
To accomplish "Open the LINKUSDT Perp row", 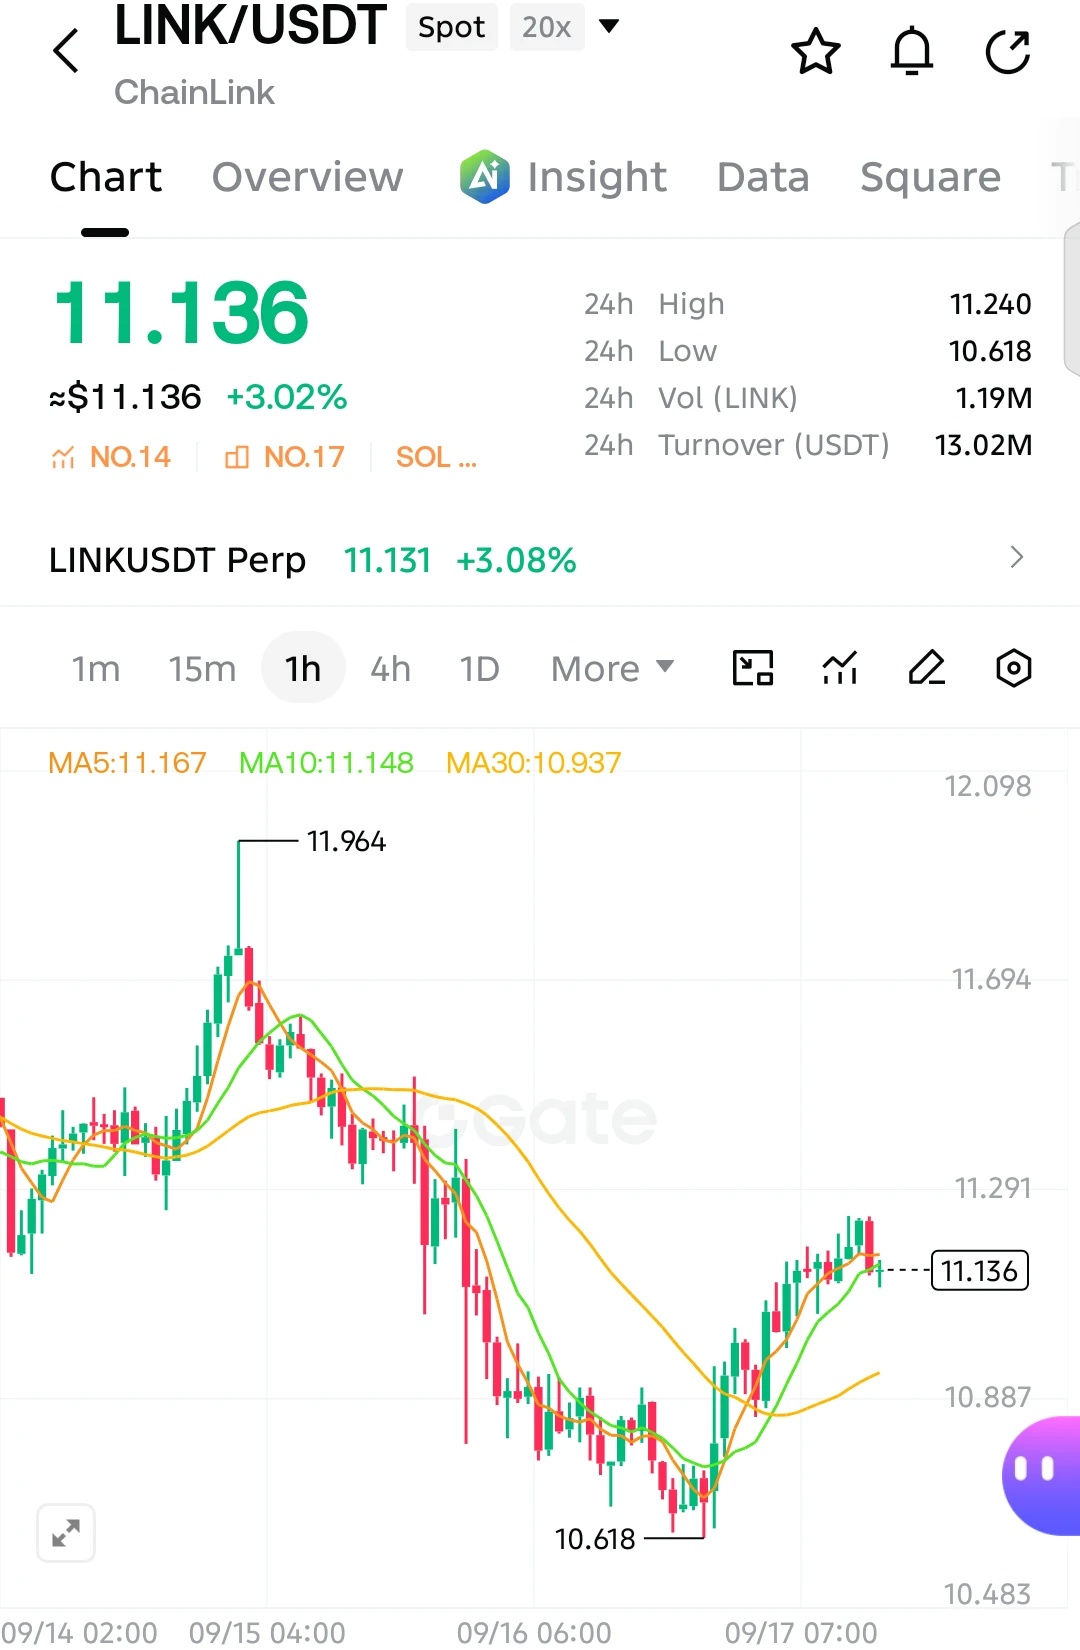I will [x=540, y=559].
